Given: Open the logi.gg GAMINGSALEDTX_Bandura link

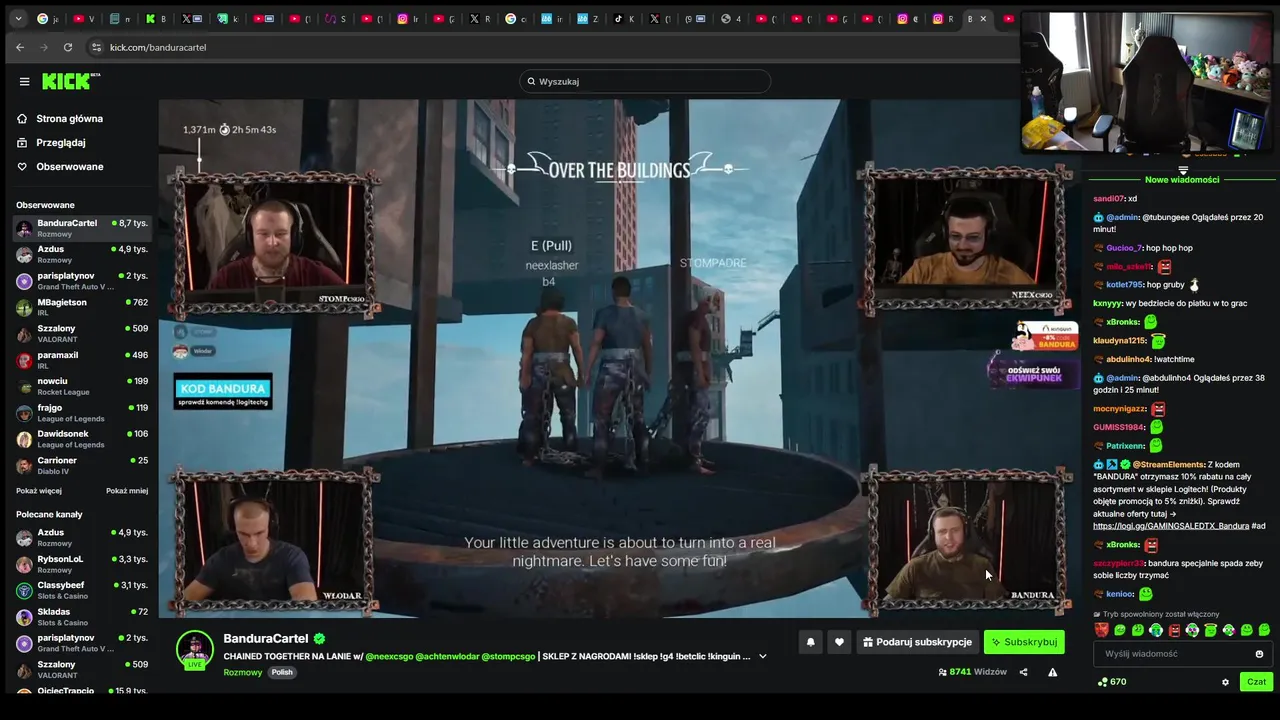Looking at the screenshot, I should pos(1171,526).
